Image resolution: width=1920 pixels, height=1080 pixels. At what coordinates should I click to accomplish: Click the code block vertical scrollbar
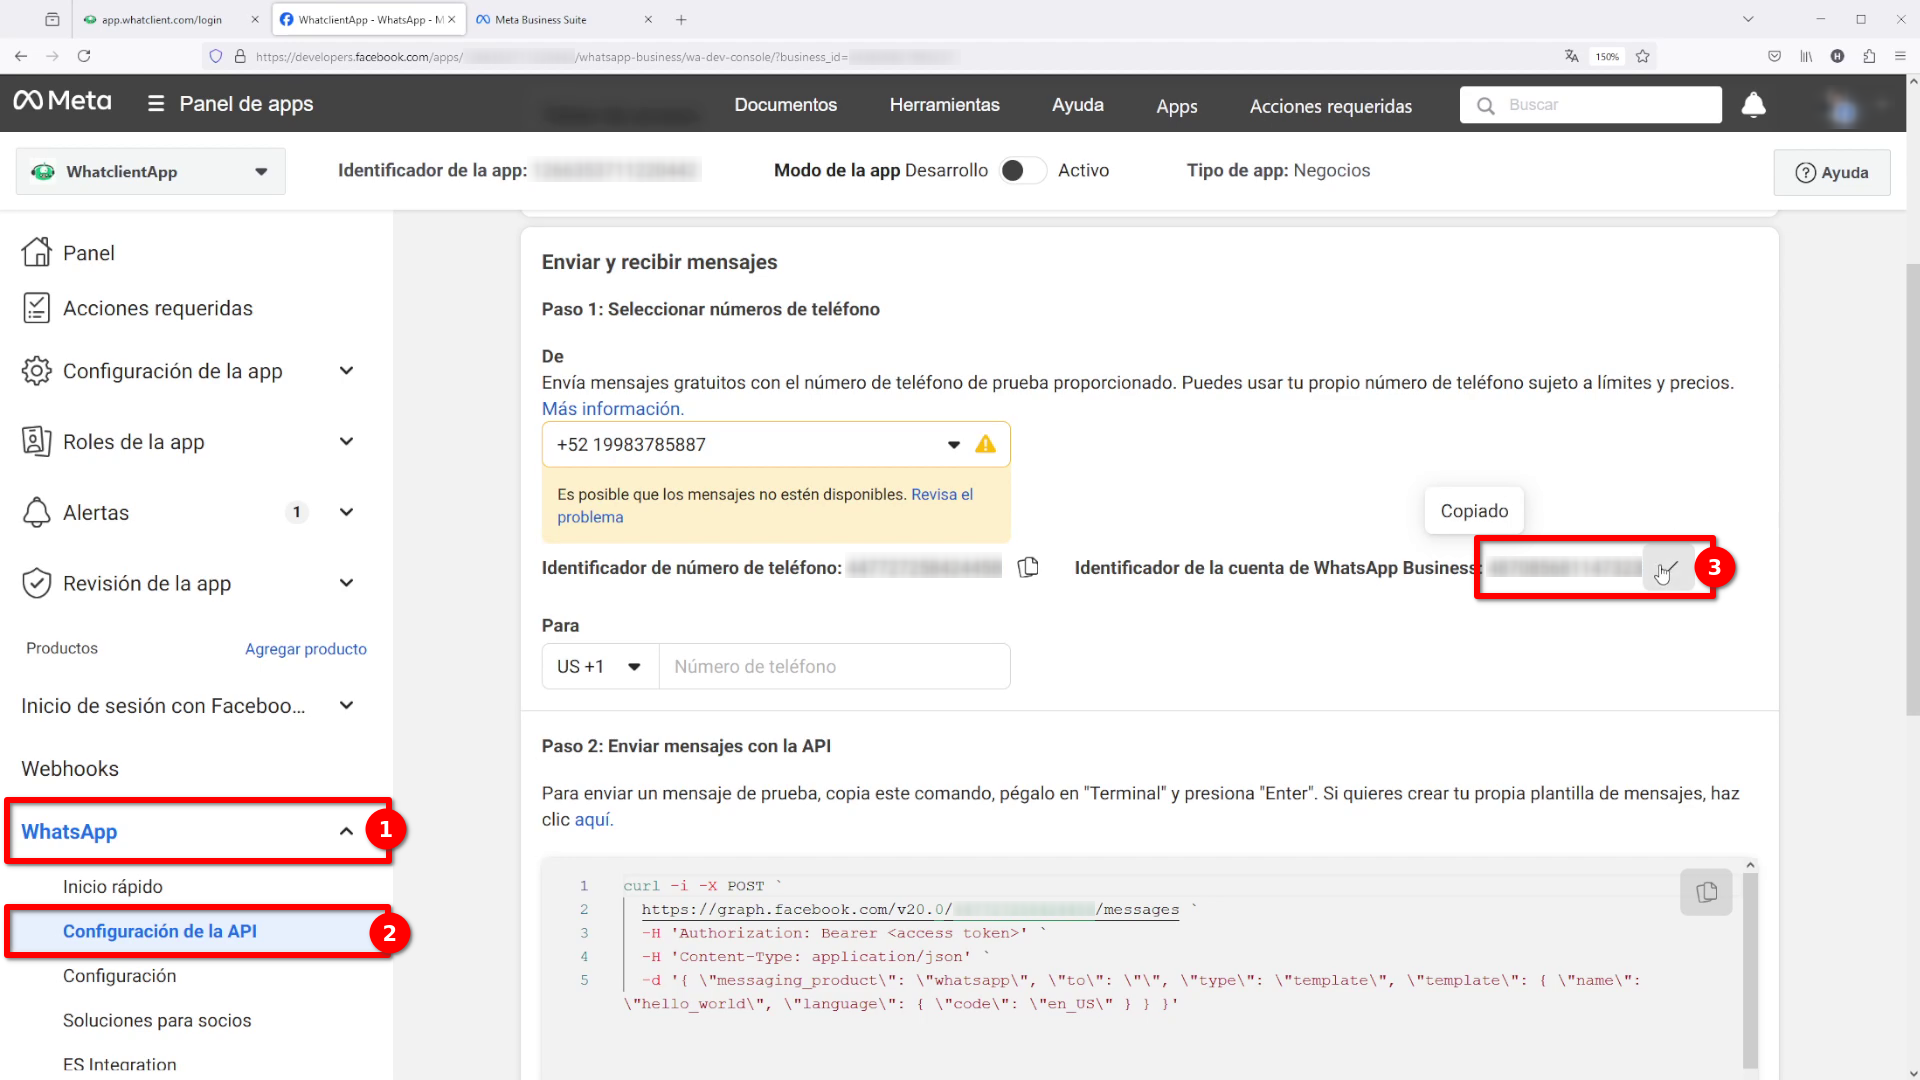tap(1750, 968)
